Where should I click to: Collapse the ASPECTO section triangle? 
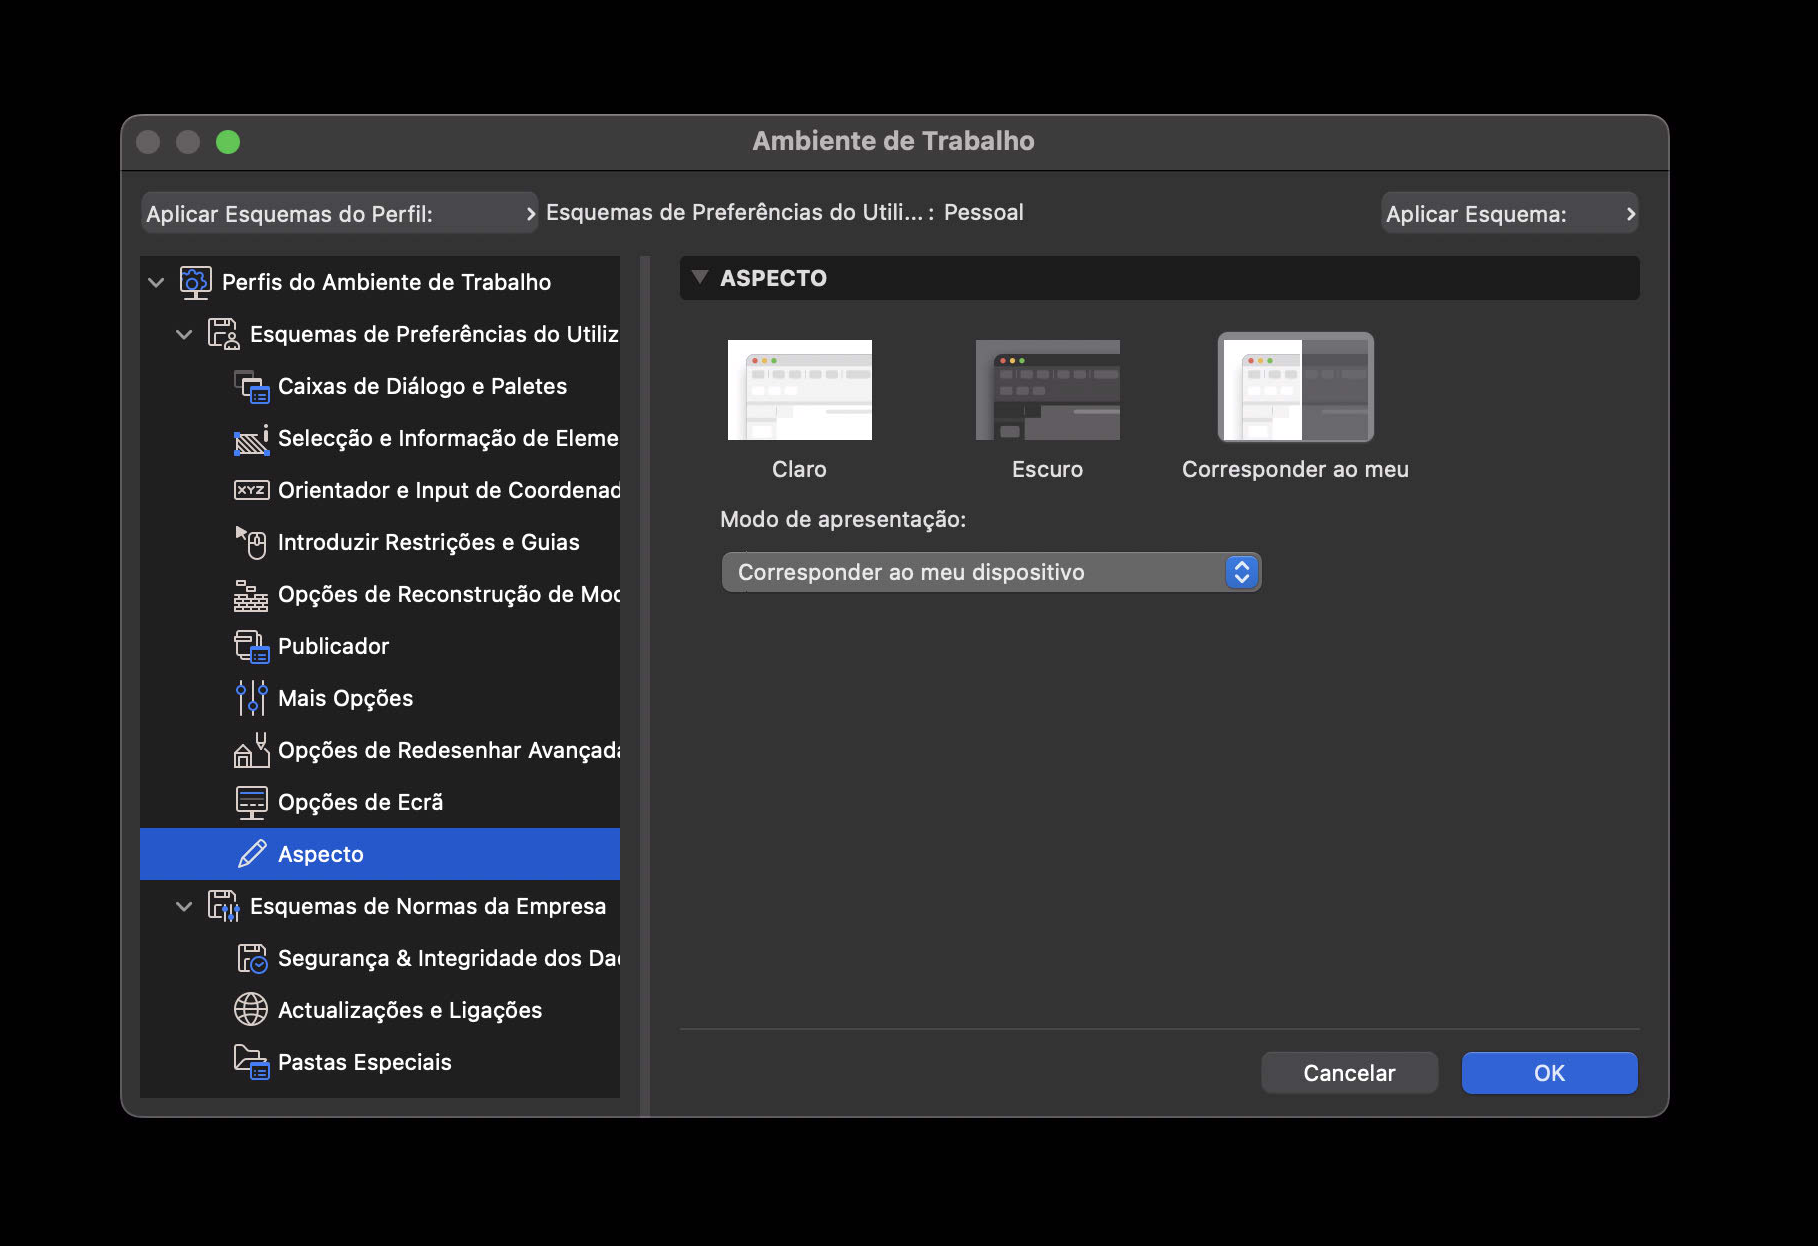click(x=700, y=277)
